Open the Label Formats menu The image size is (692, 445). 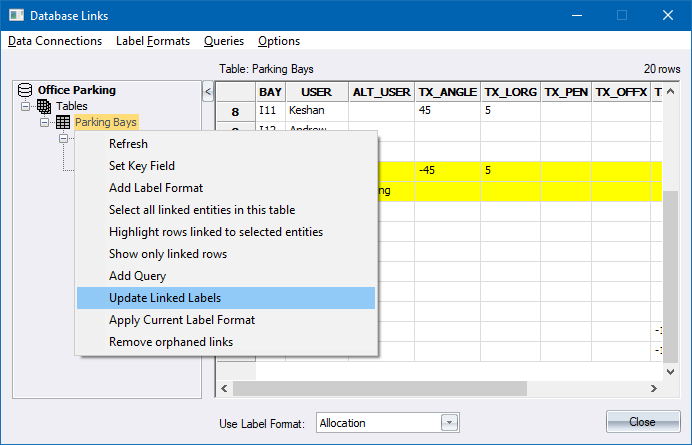(154, 41)
